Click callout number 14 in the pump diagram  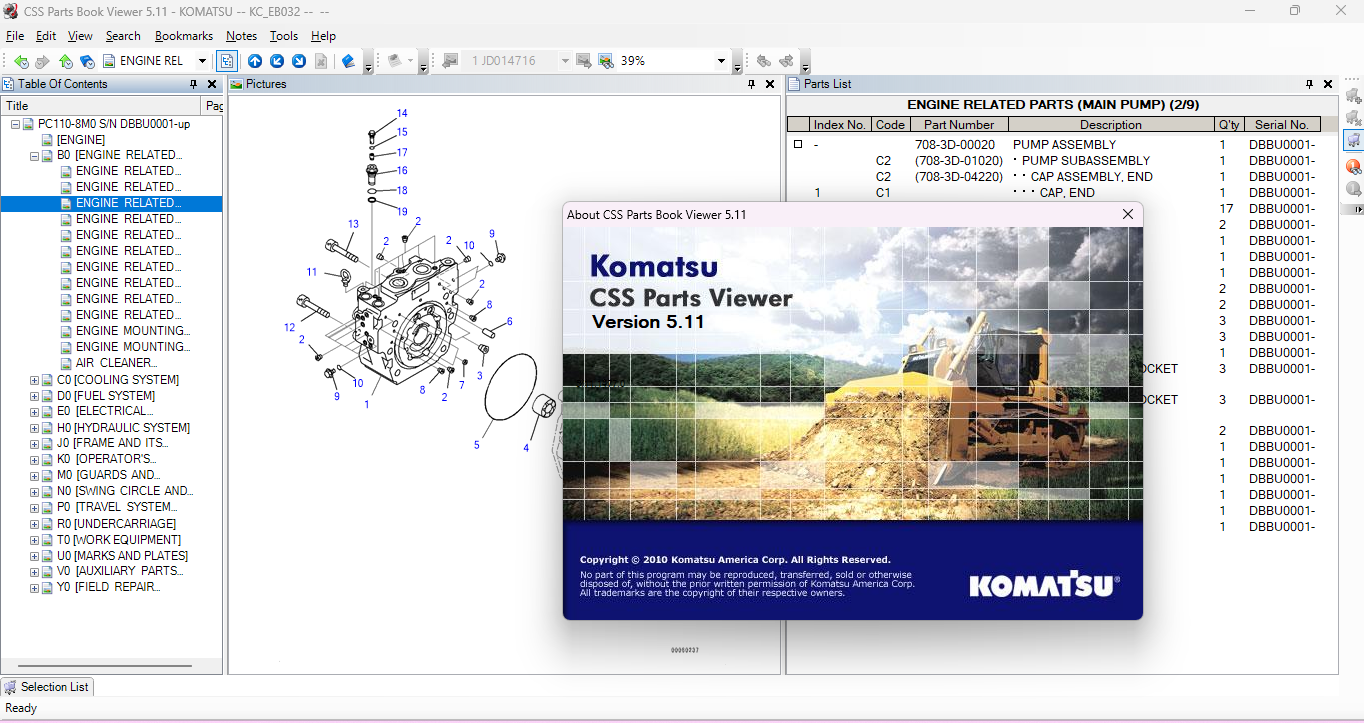[x=402, y=113]
